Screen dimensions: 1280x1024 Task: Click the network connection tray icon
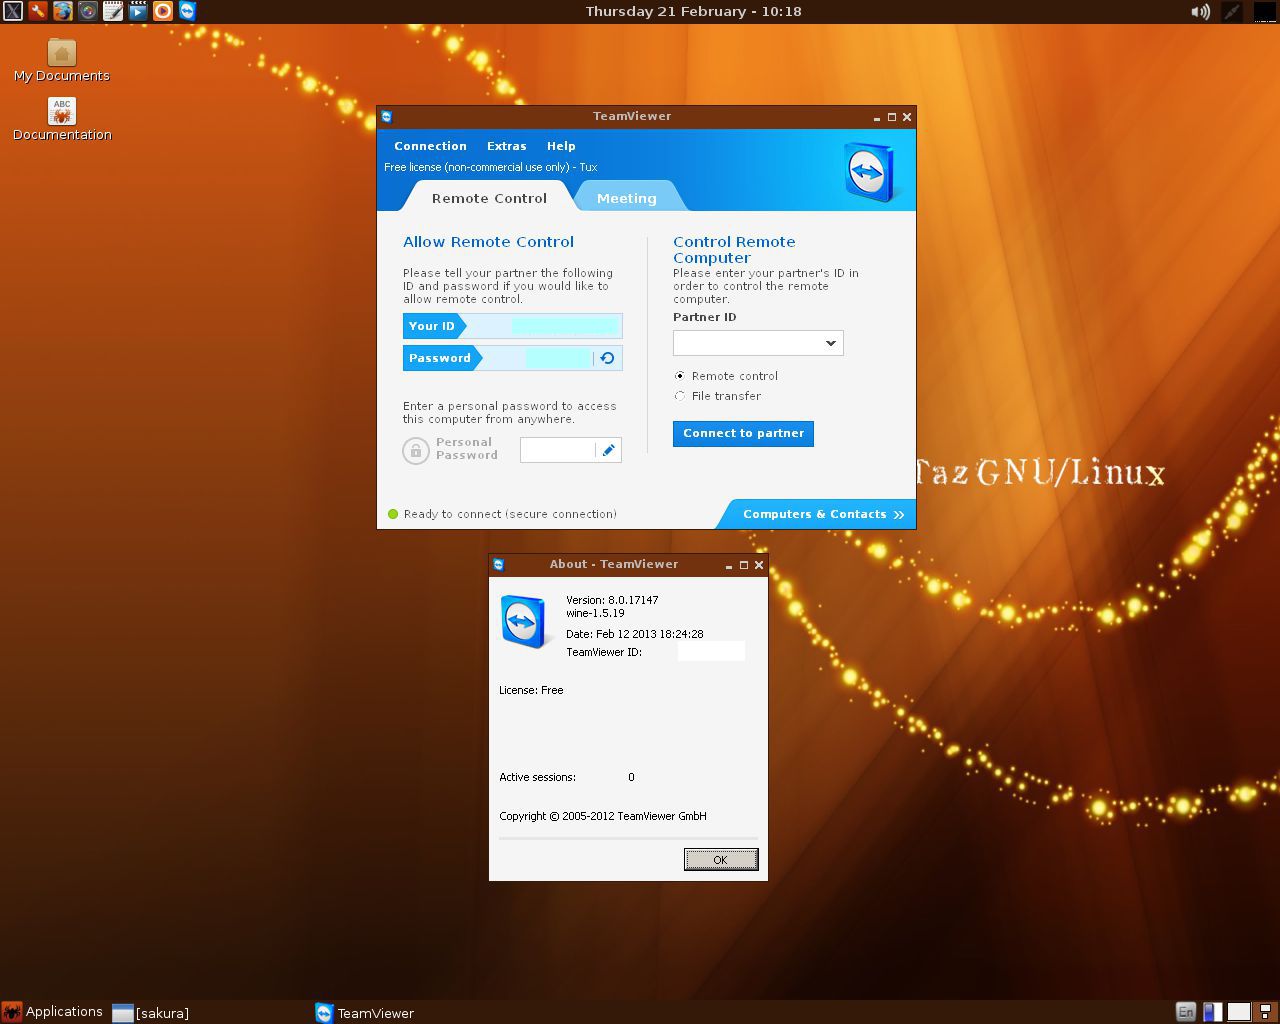point(1231,11)
